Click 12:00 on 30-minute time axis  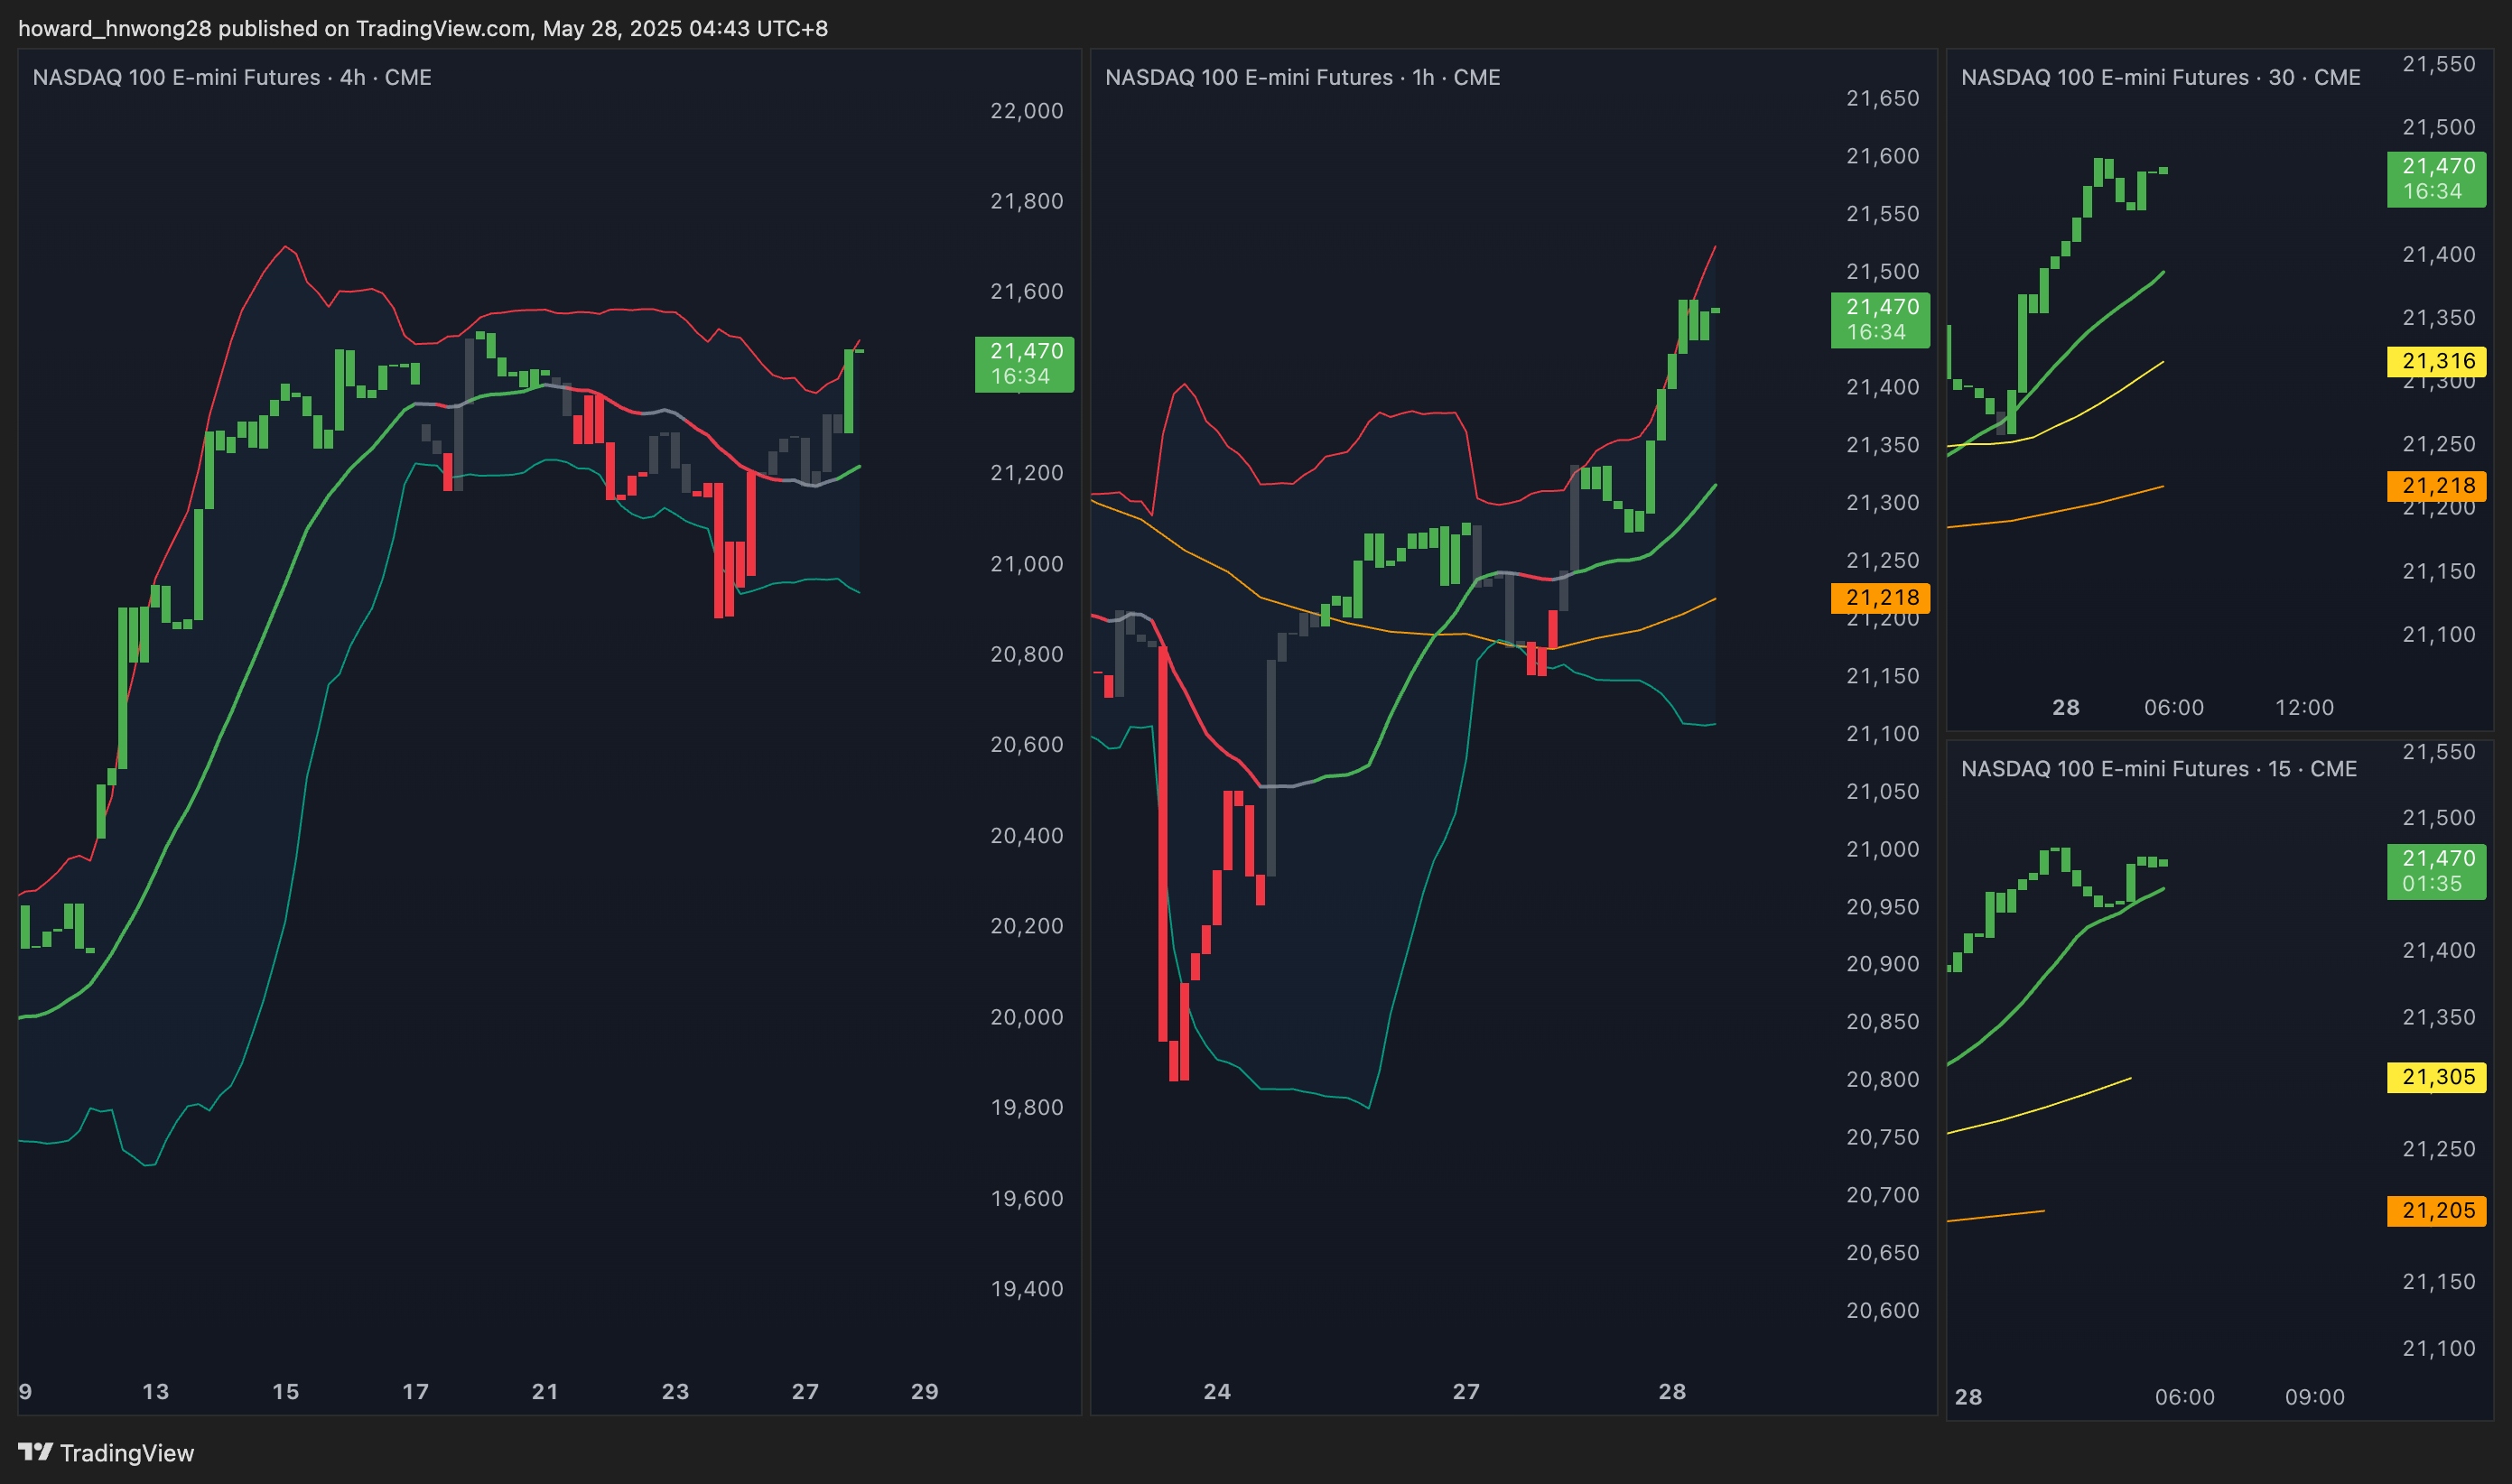pyautogui.click(x=2304, y=707)
